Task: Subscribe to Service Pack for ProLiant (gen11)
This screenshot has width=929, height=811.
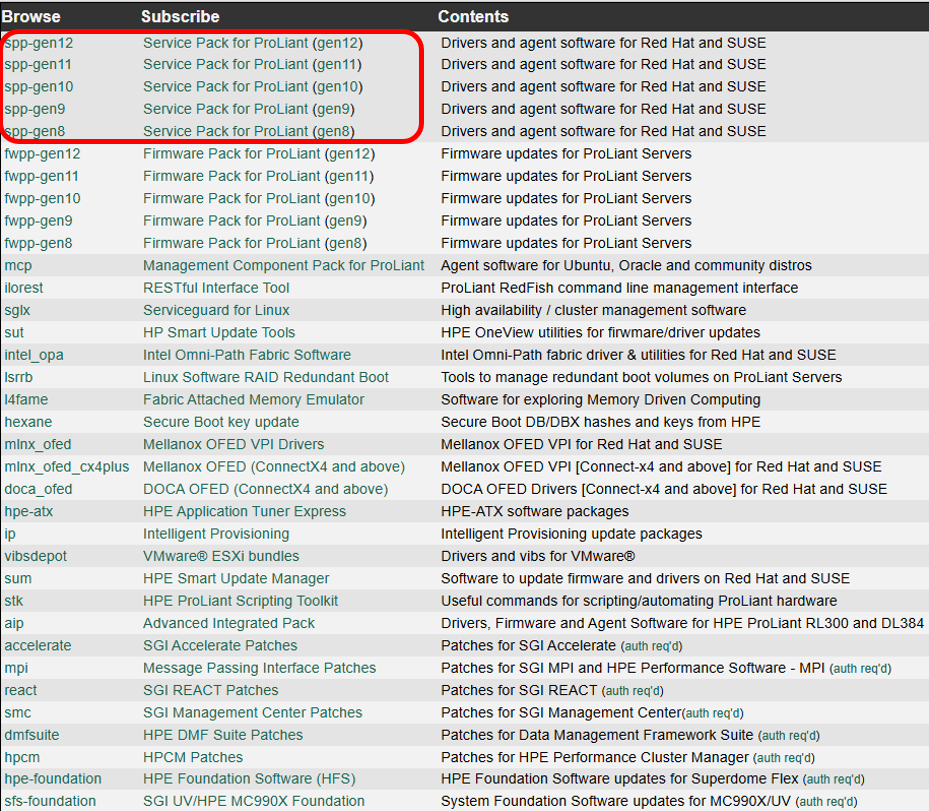Action: (252, 65)
